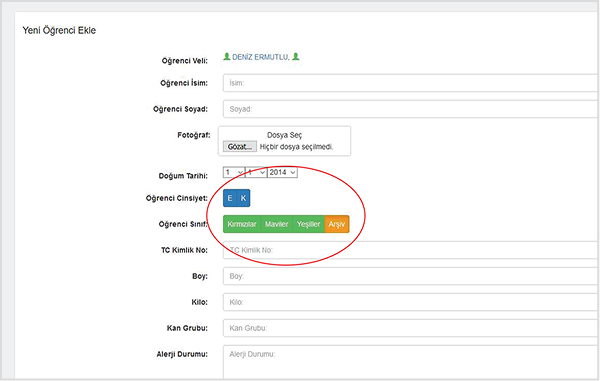Focus the Öğrenci İsim input field

point(411,83)
